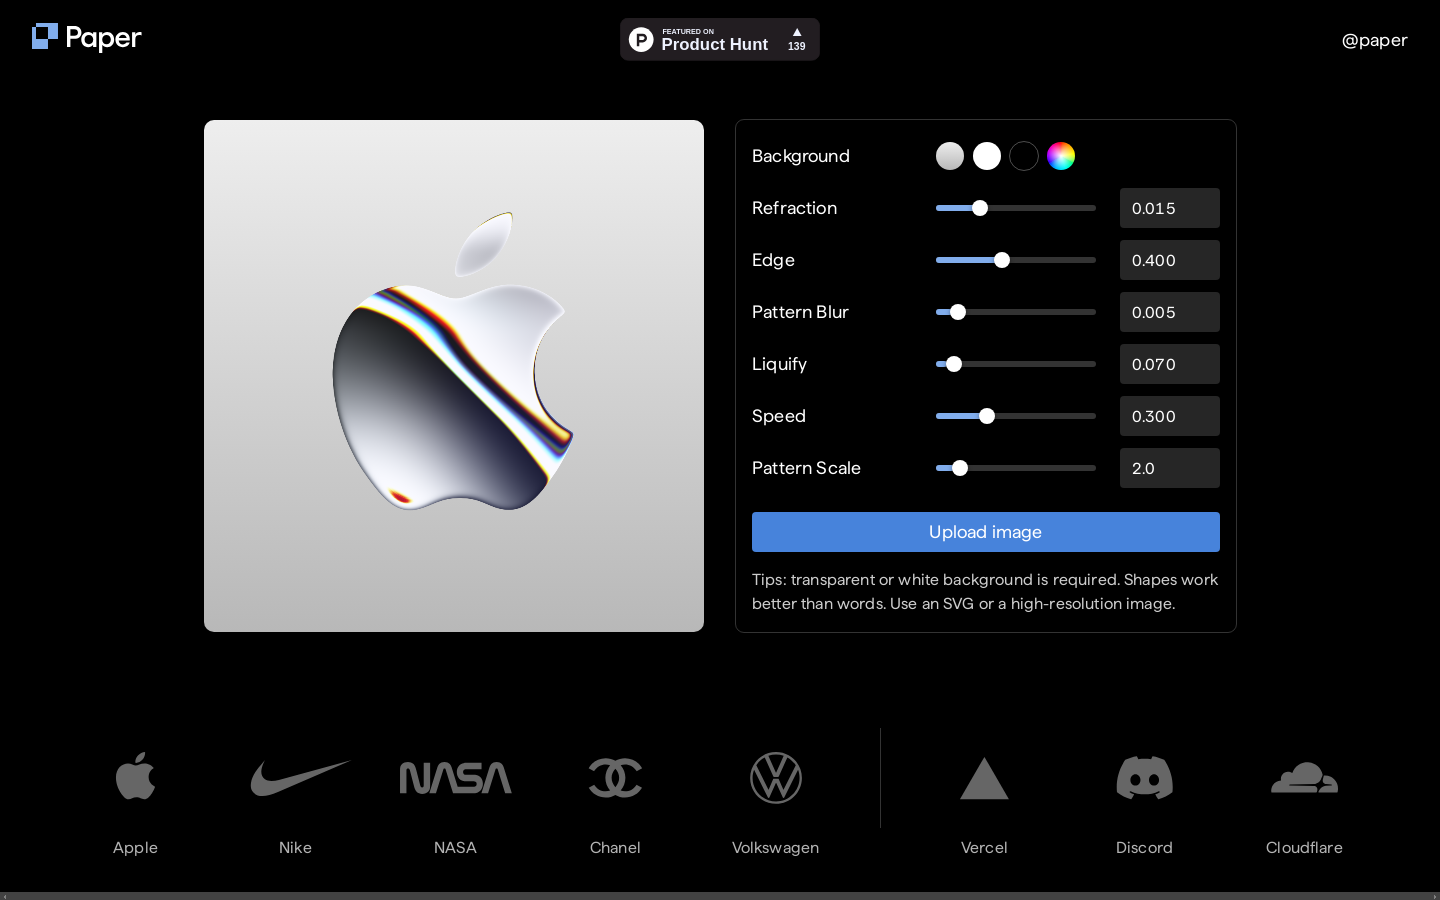The image size is (1440, 900).
Task: Click the 'Cloudflare' caption text
Action: (1304, 847)
